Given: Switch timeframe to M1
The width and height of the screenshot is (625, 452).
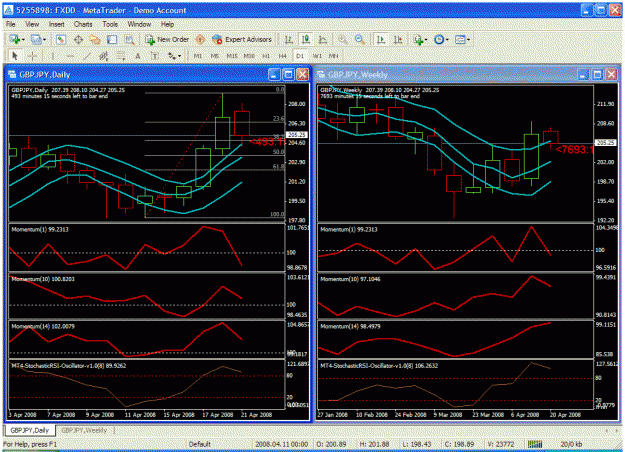Looking at the screenshot, I should coord(198,56).
